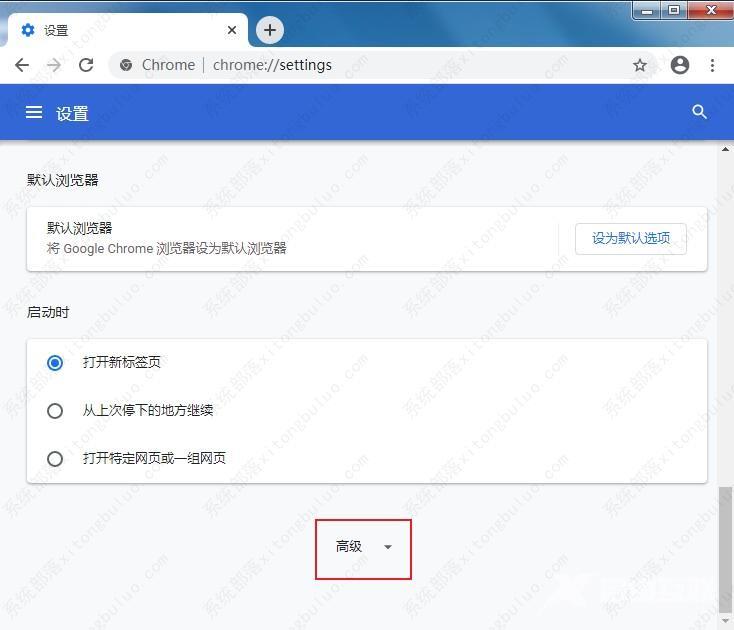734x630 pixels.
Task: Open a new tab with plus button
Action: click(x=270, y=30)
